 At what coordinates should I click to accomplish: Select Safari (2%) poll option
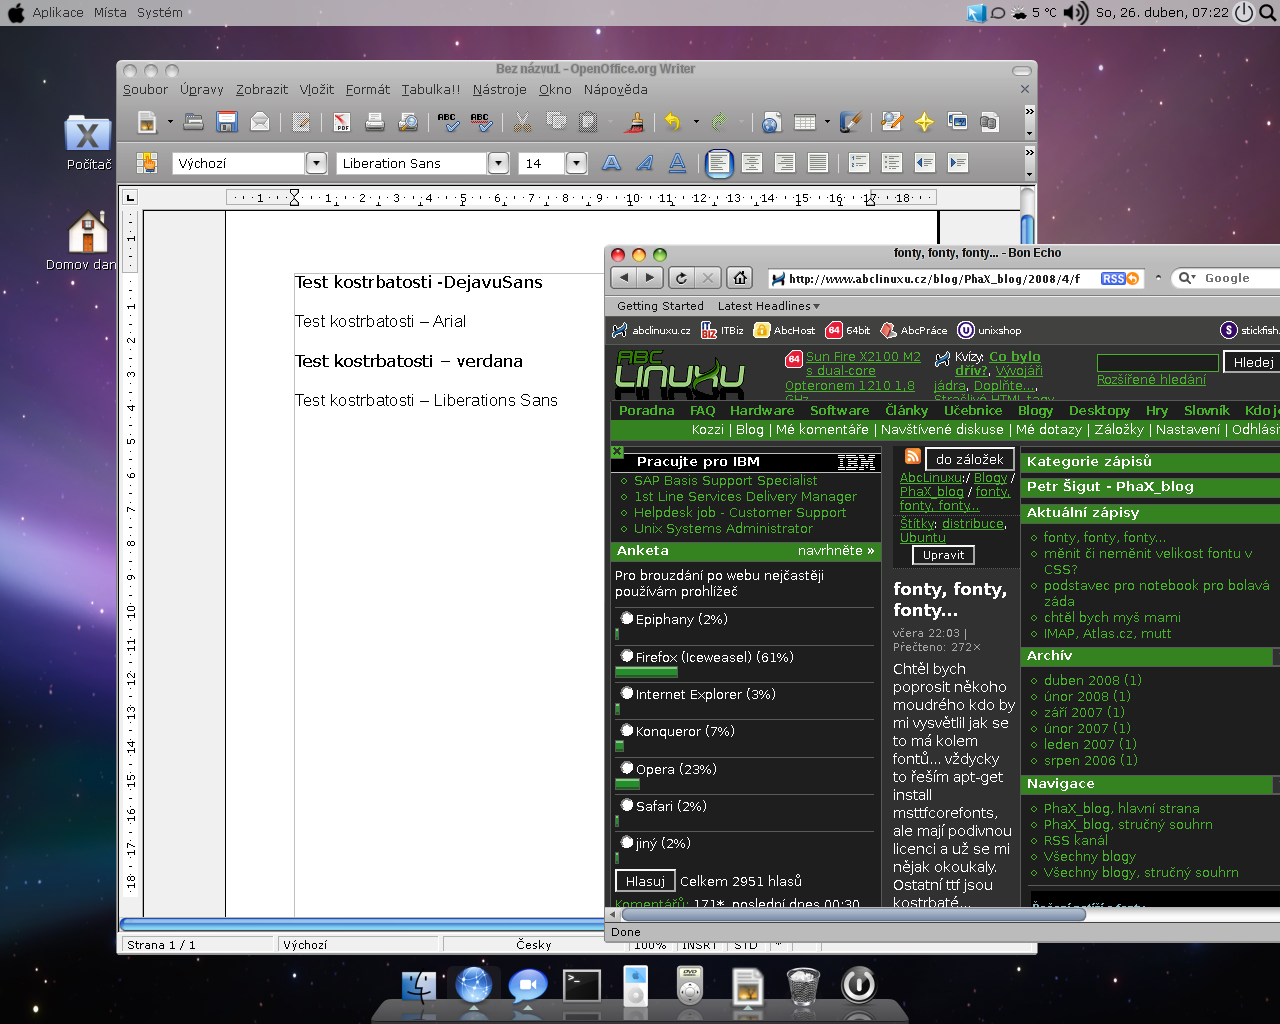pos(627,806)
